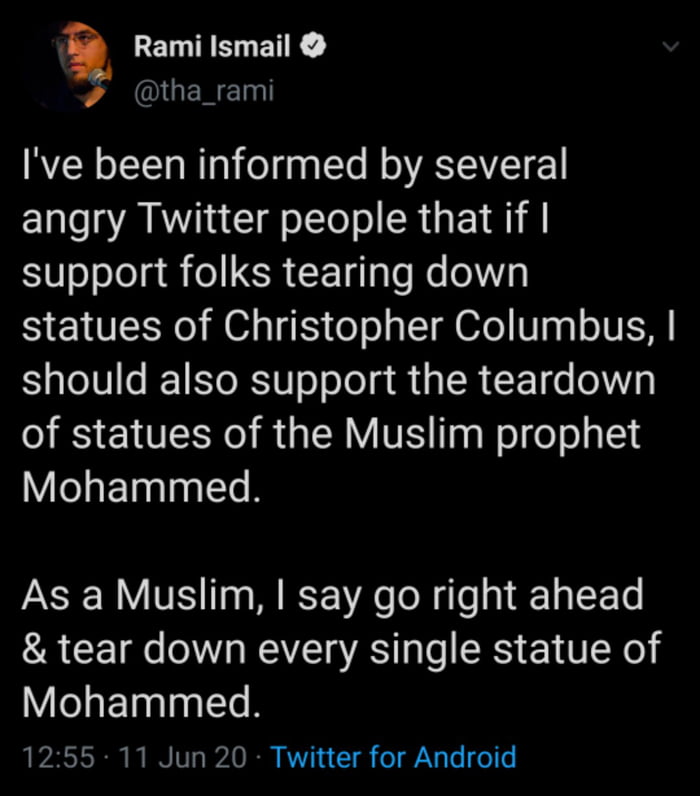Click the 11 Jun 20 date

(182, 757)
